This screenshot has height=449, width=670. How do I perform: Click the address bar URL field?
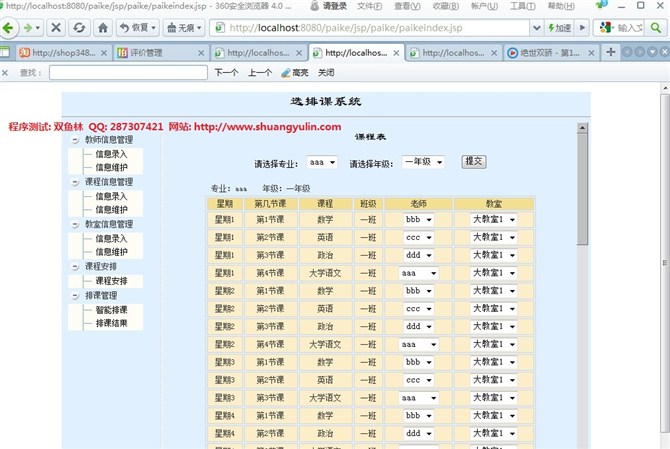[x=370, y=28]
